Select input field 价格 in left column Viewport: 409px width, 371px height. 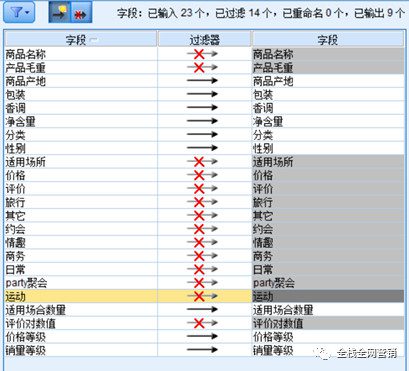[x=80, y=175]
